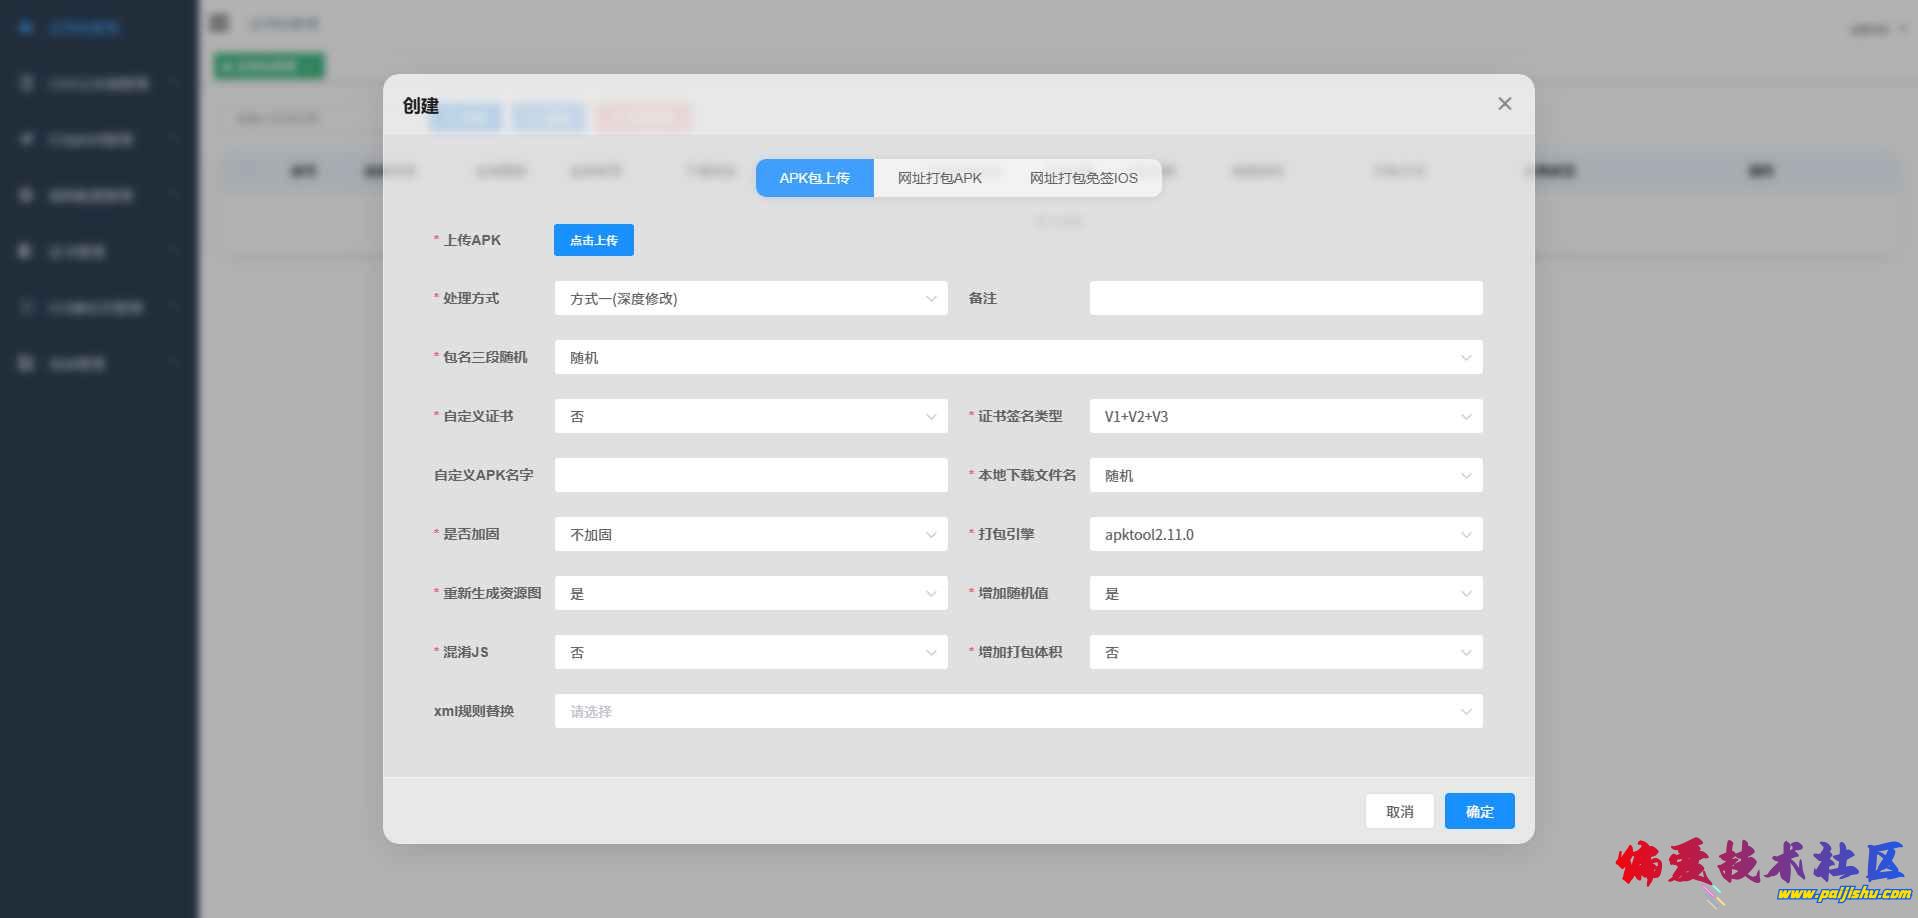This screenshot has width=1918, height=918.
Task: Choose the 是否加固 dropdown
Action: [750, 534]
